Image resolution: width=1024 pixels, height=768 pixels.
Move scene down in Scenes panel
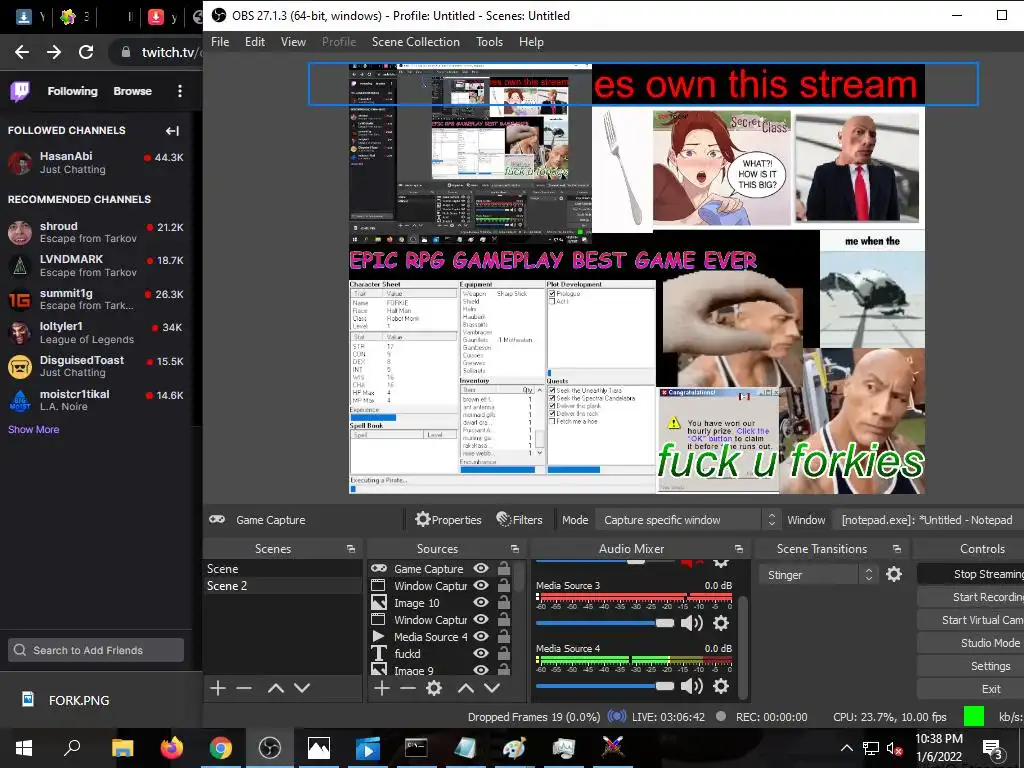[x=302, y=688]
